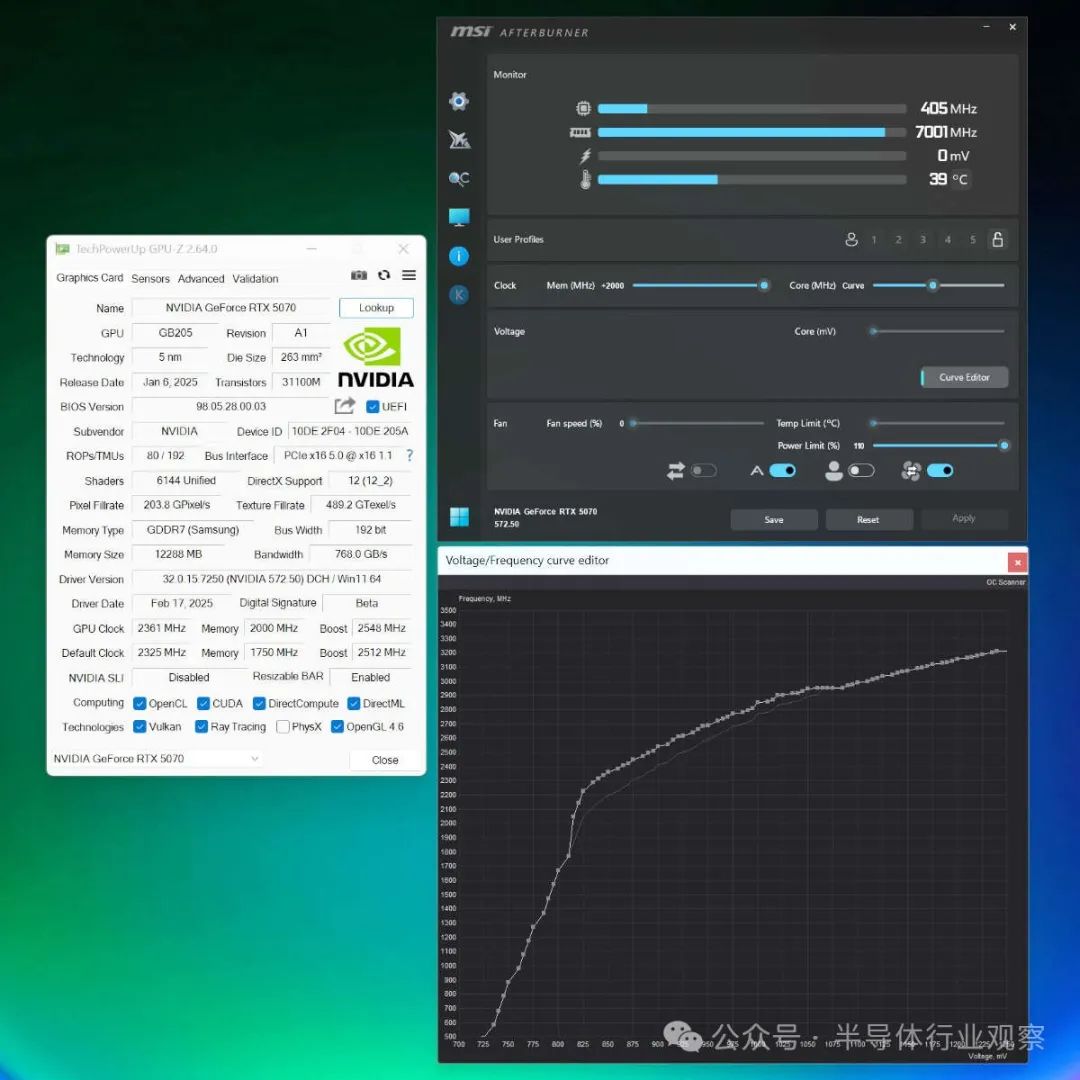Switch to the Validation tab
1080x1080 pixels.
coord(256,278)
